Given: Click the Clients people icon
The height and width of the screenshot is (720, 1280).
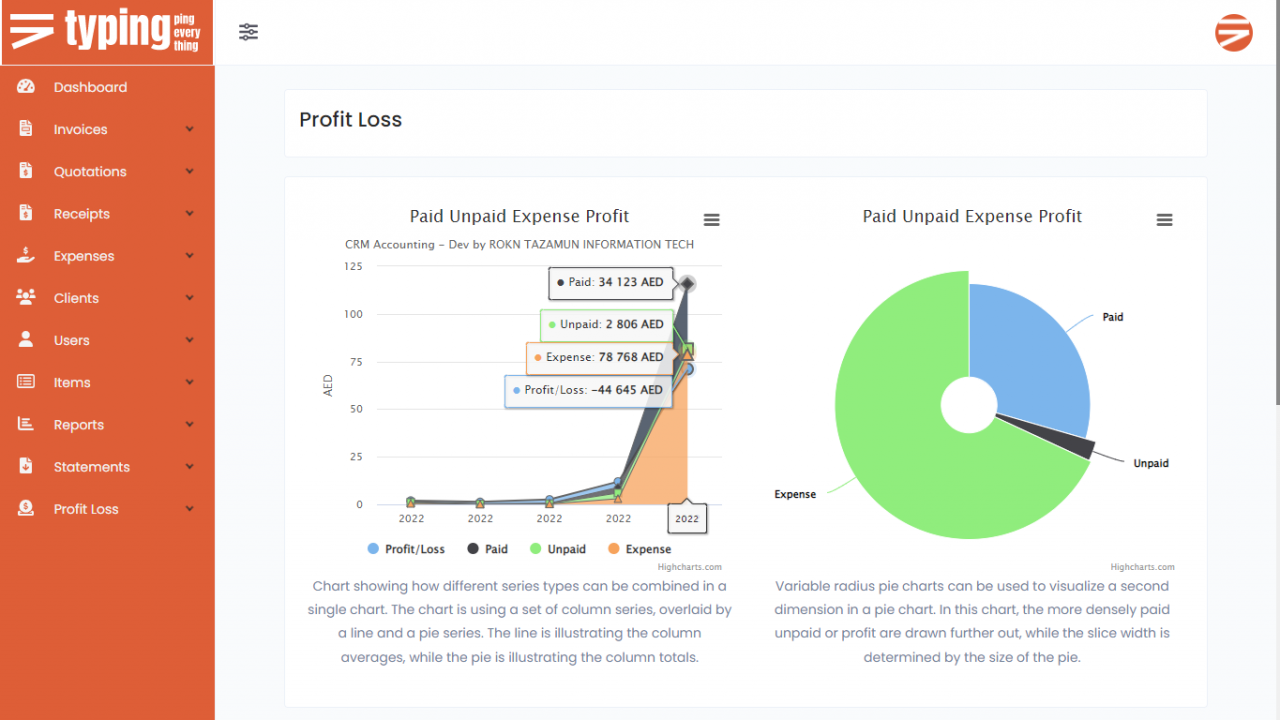Looking at the screenshot, I should 26,297.
